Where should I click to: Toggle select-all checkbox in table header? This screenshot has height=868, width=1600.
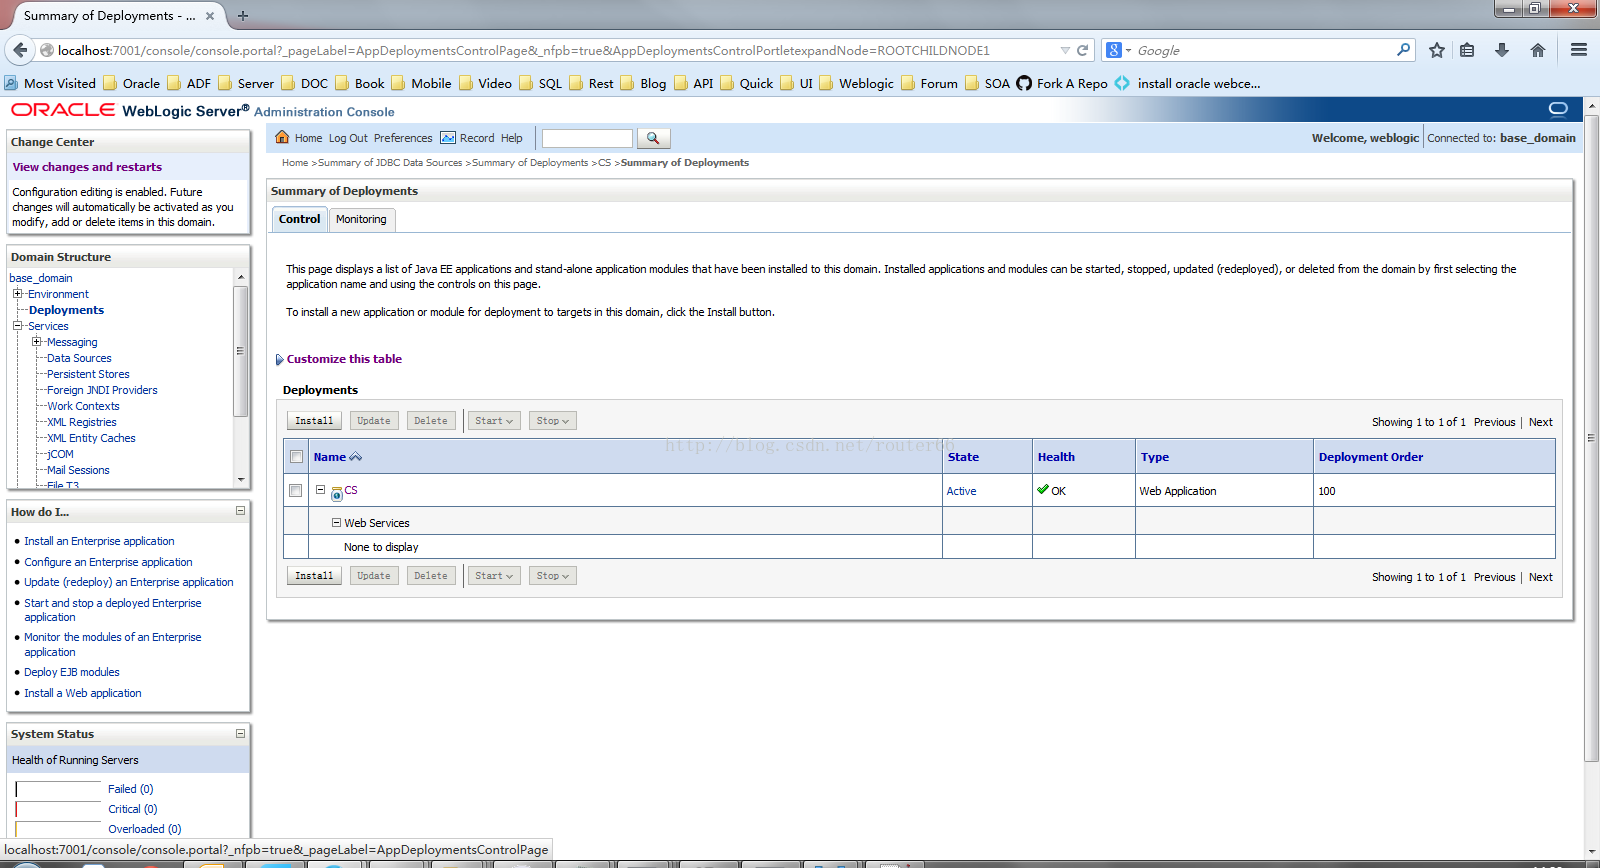[x=296, y=457]
